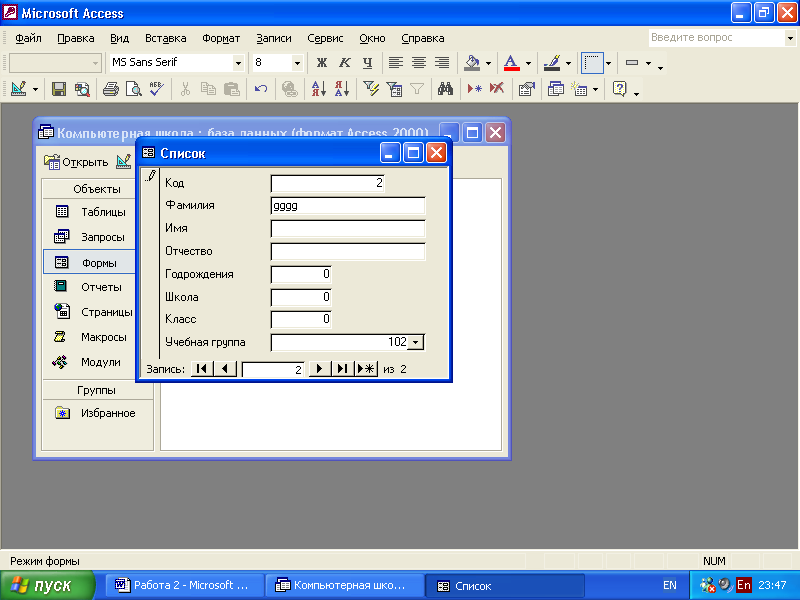
Task: Switch to Работа 2 - Microsoft taskbar item
Action: tap(184, 585)
